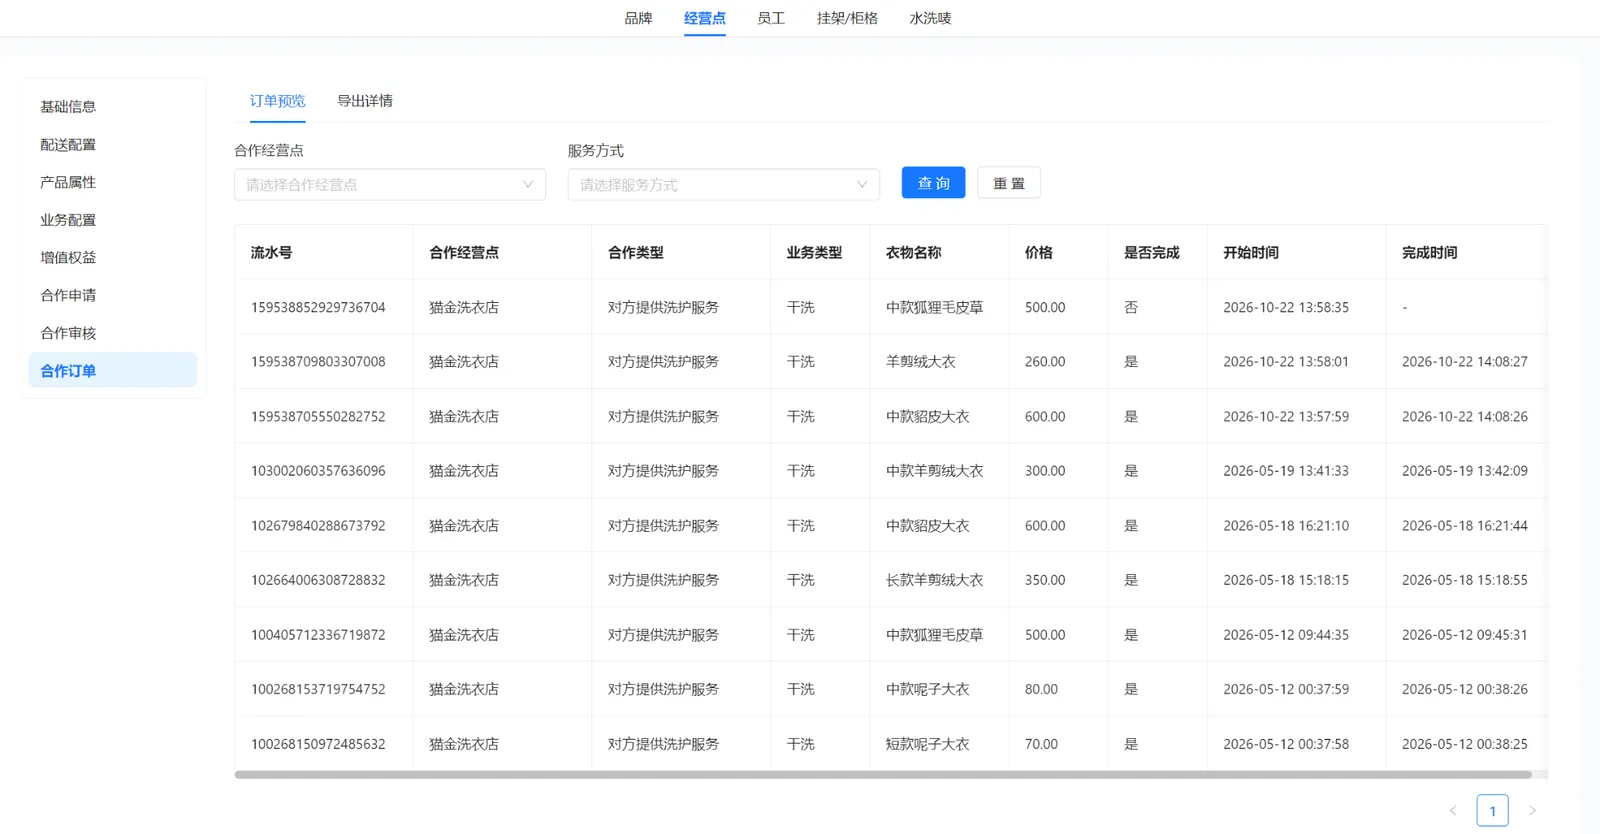Select page 1 in pagination
1600x834 pixels.
[1493, 810]
